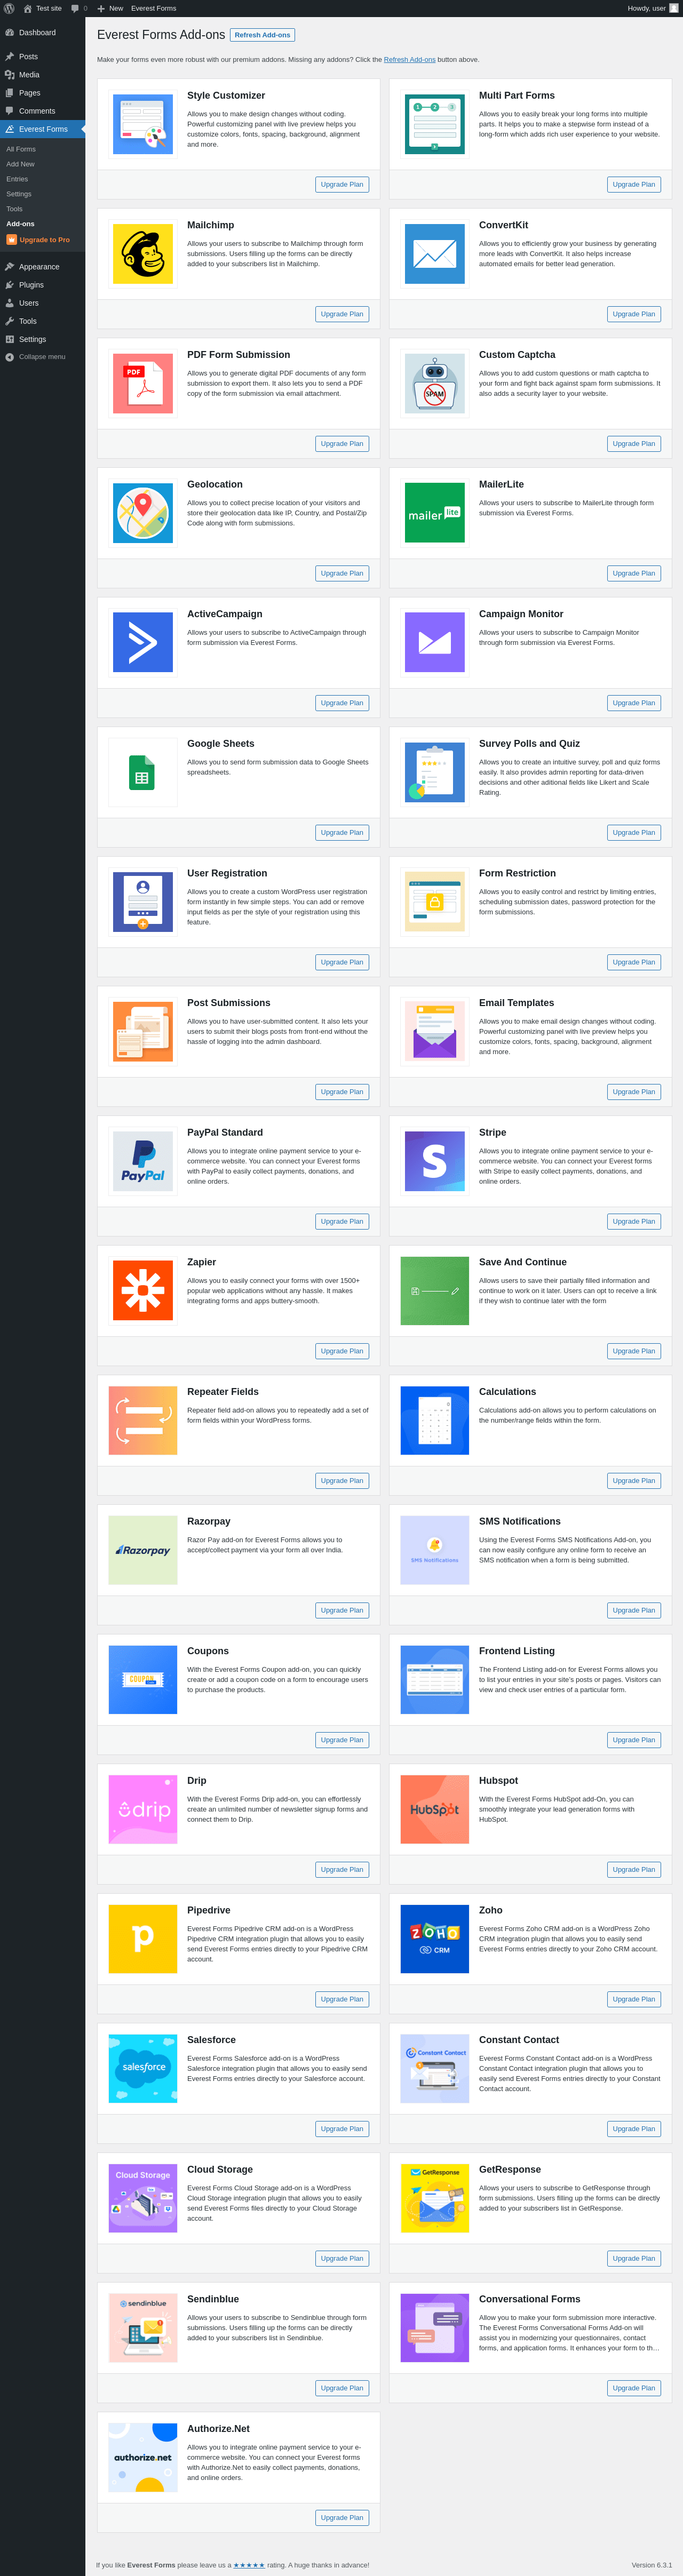Click the Repeater Fields icon
Image resolution: width=683 pixels, height=2576 pixels.
143,1420
